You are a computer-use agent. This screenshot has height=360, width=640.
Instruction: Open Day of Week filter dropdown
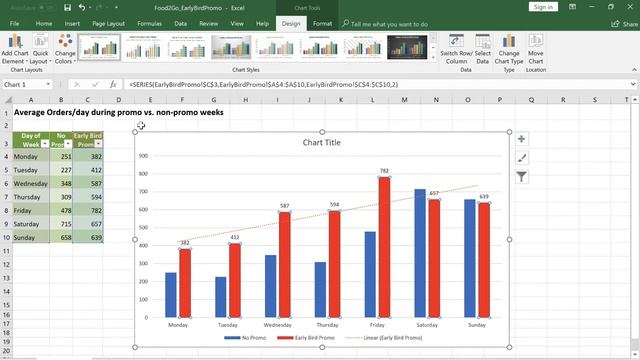click(44, 144)
